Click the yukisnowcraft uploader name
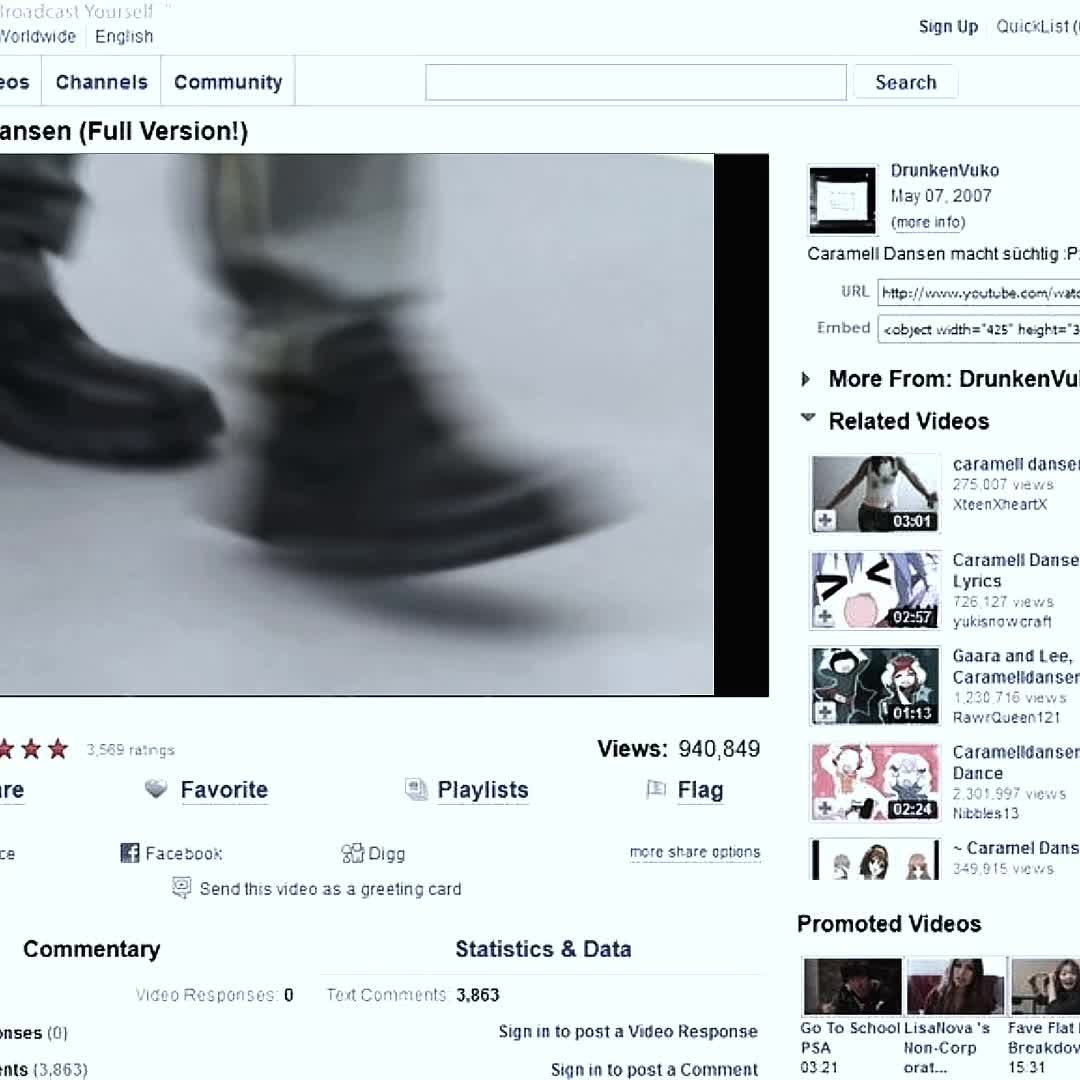This screenshot has height=1080, width=1080. pos(1001,621)
